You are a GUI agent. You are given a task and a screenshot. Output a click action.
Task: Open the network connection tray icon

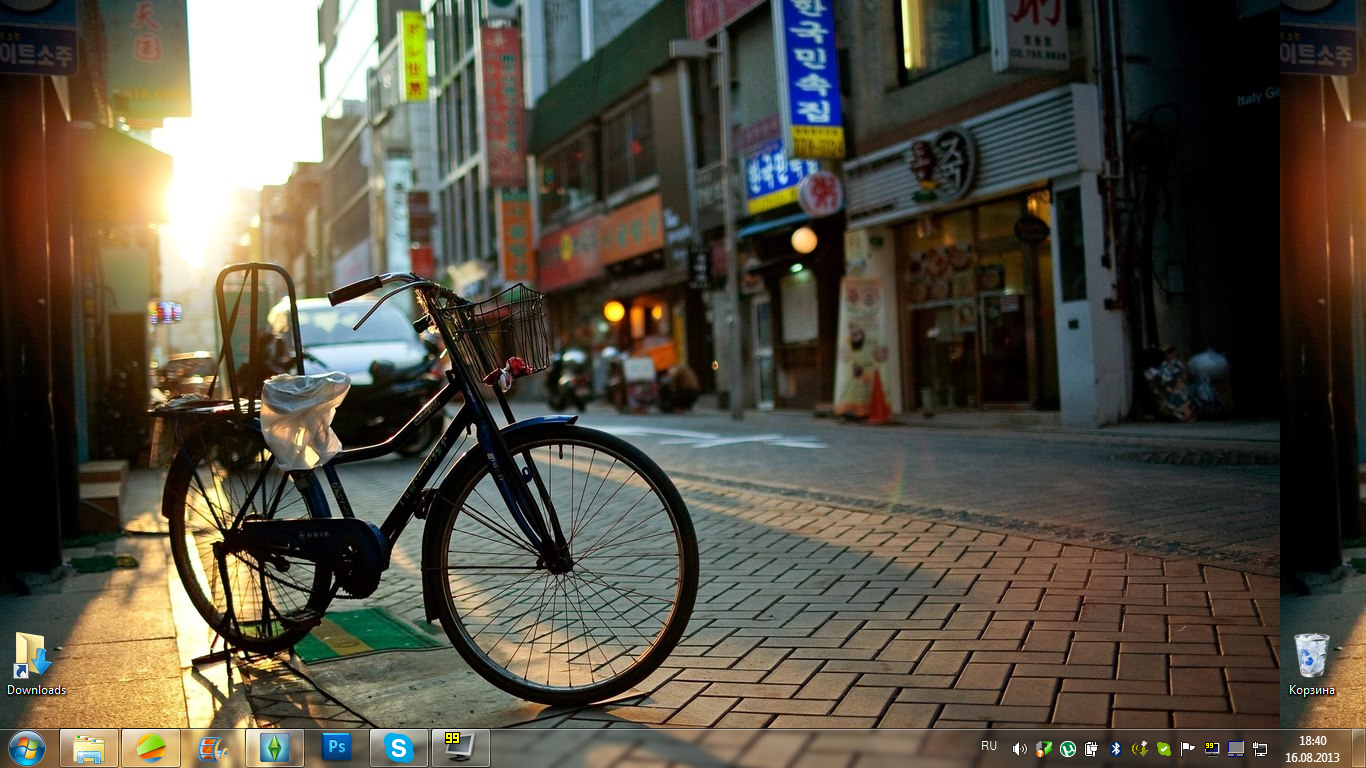coord(1260,749)
